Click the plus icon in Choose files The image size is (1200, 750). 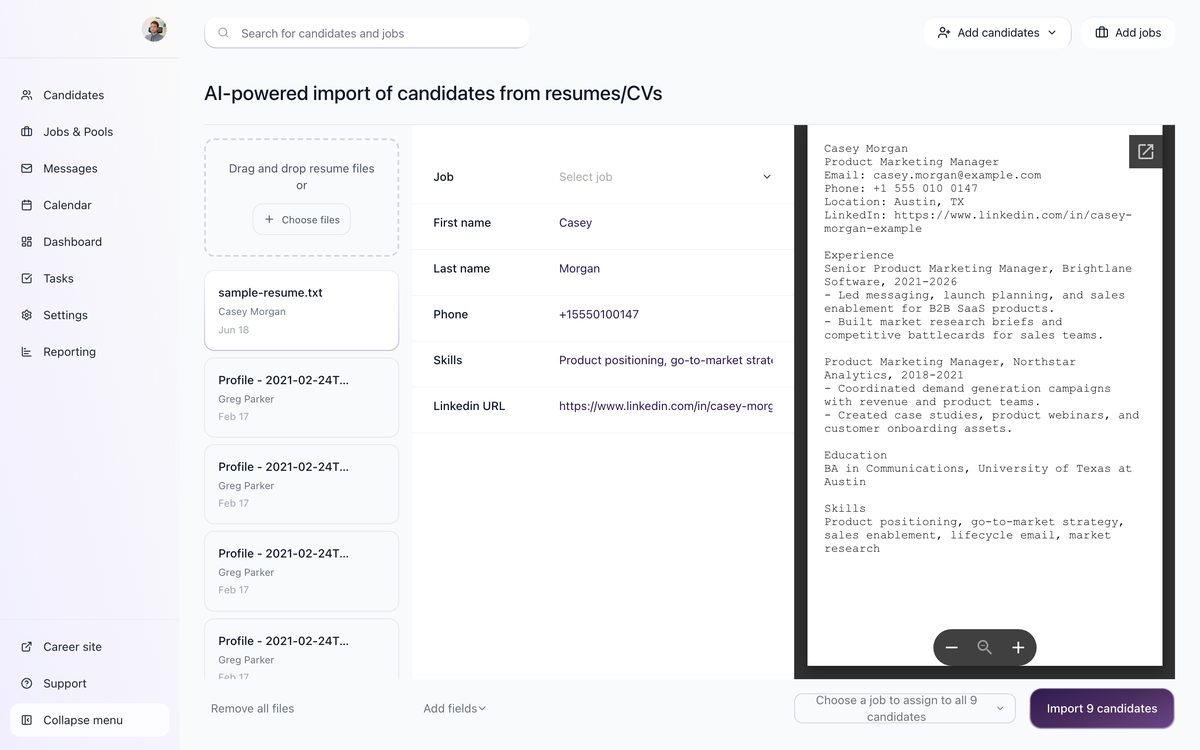click(x=269, y=220)
